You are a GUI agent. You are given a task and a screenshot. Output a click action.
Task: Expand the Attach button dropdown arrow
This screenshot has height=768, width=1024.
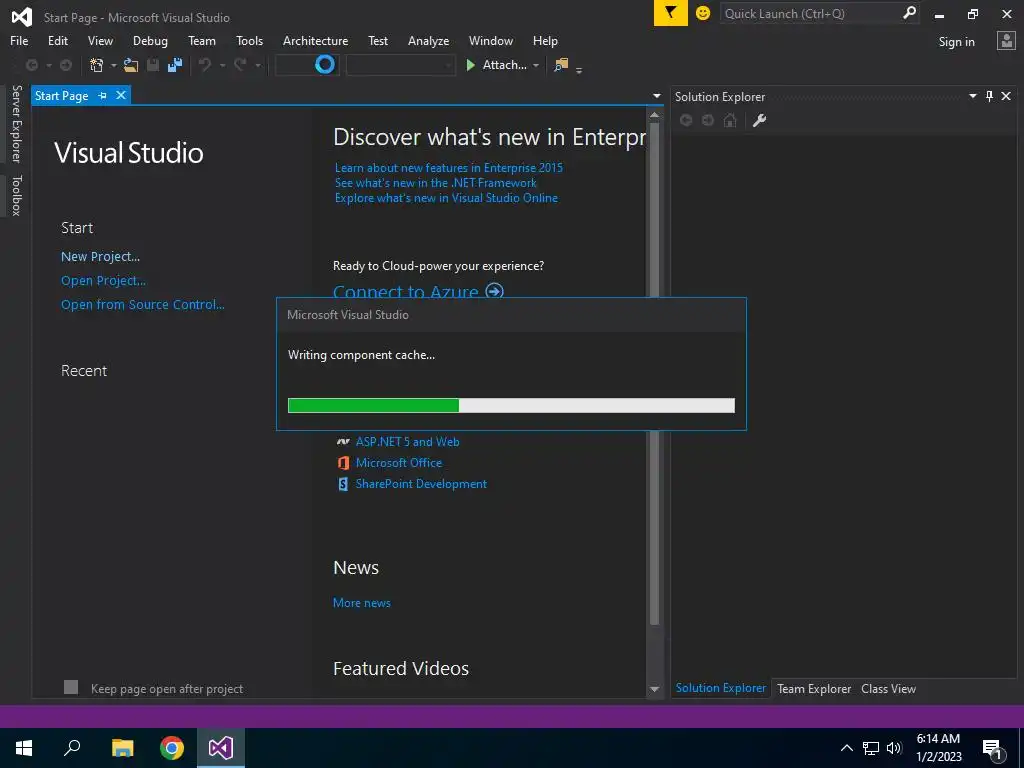tap(536, 65)
